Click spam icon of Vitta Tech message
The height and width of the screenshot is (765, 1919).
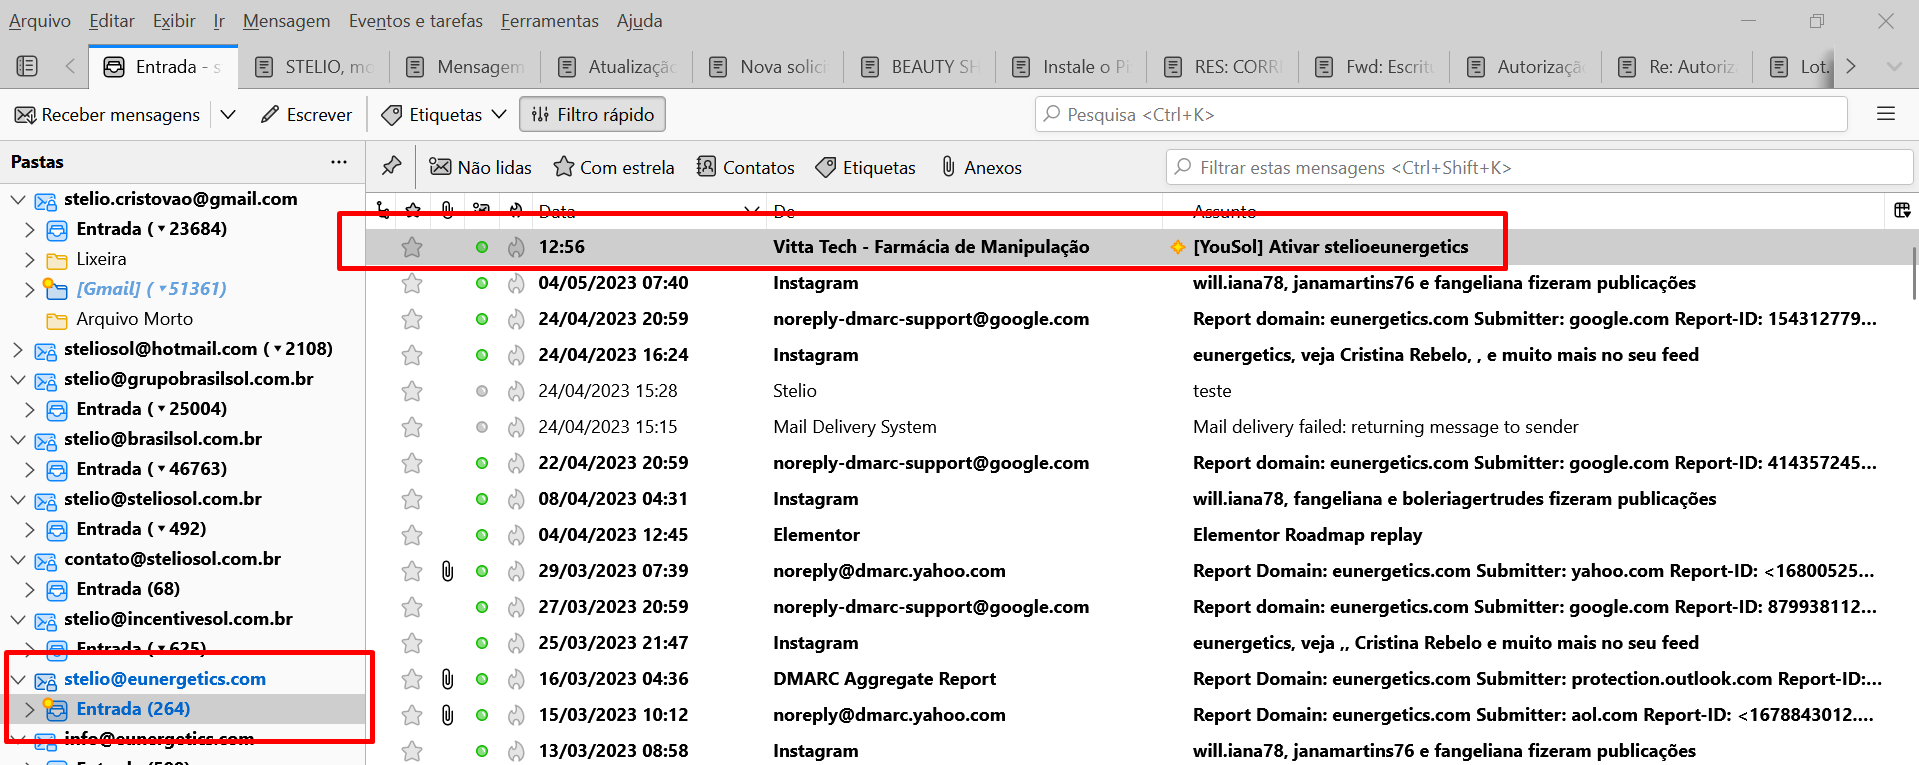(516, 247)
